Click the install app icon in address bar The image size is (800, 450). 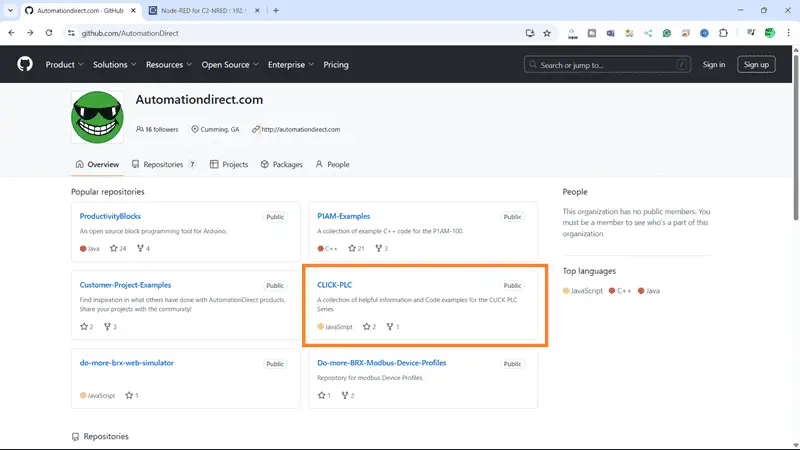click(530, 33)
